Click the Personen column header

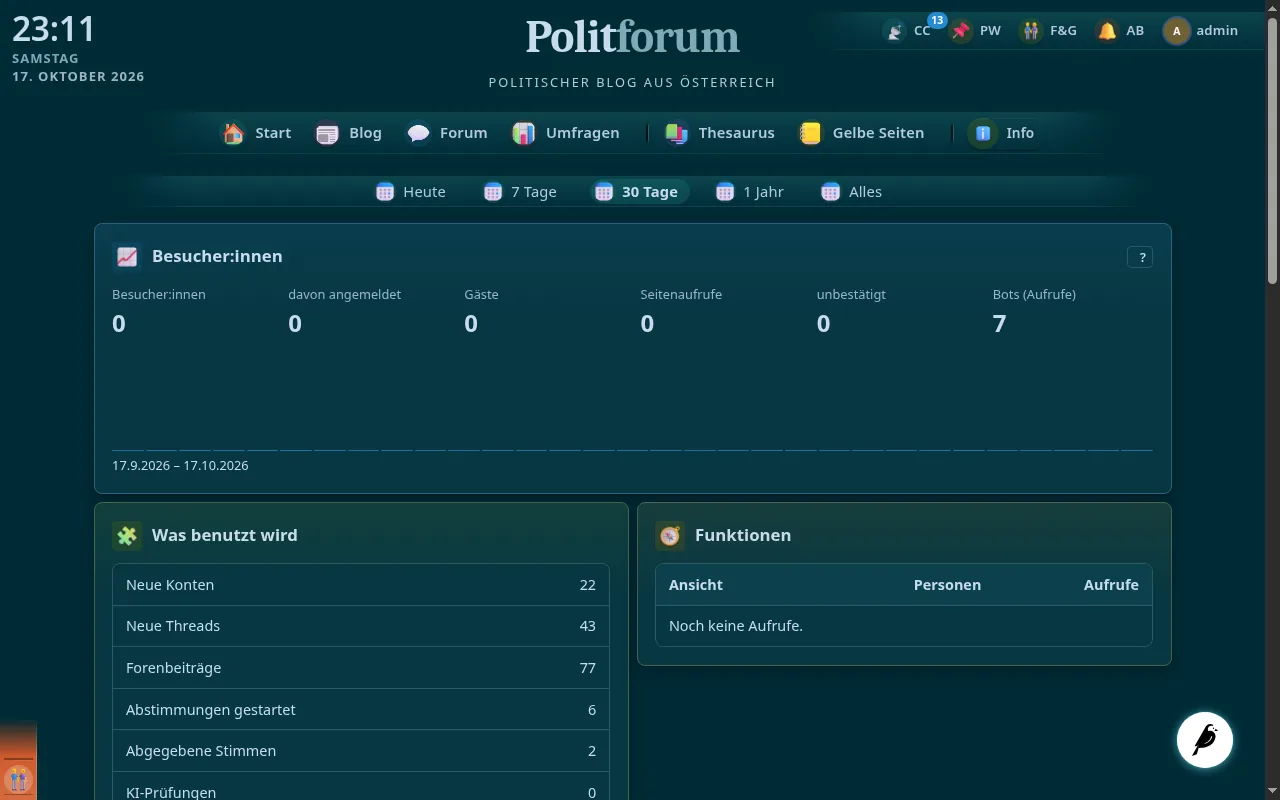[947, 585]
